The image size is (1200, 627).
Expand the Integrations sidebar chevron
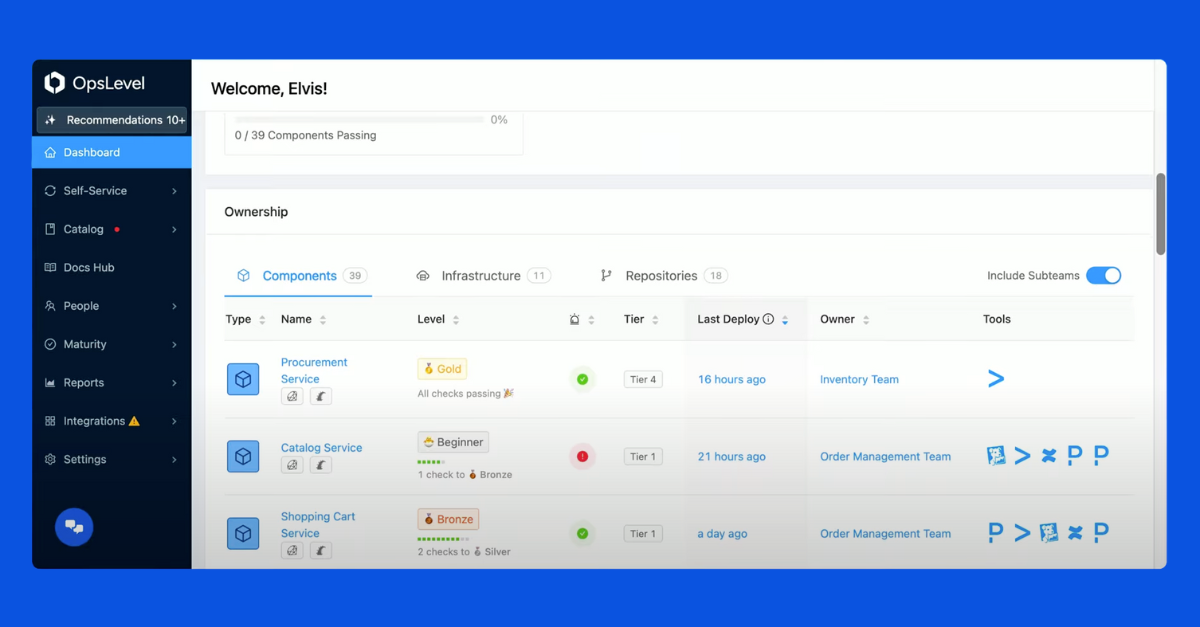(x=174, y=421)
